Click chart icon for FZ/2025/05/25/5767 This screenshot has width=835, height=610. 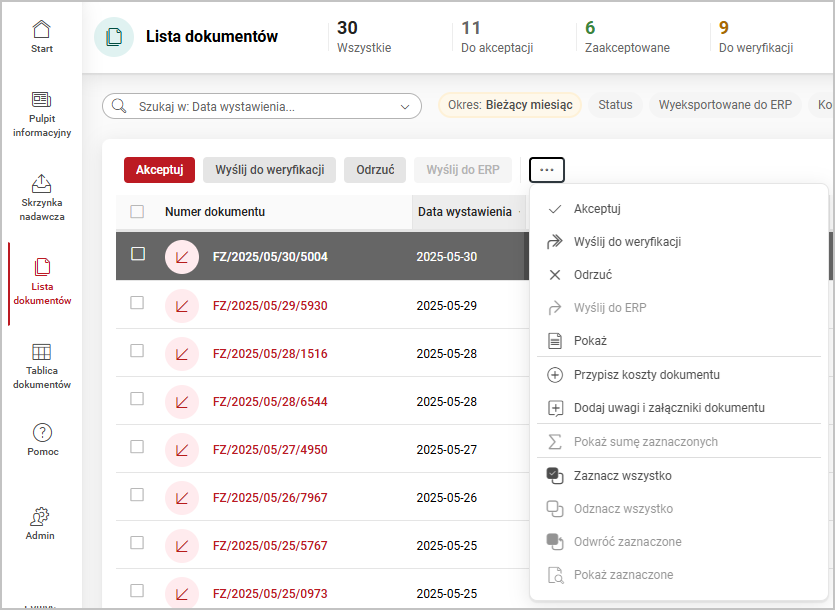pyautogui.click(x=182, y=546)
